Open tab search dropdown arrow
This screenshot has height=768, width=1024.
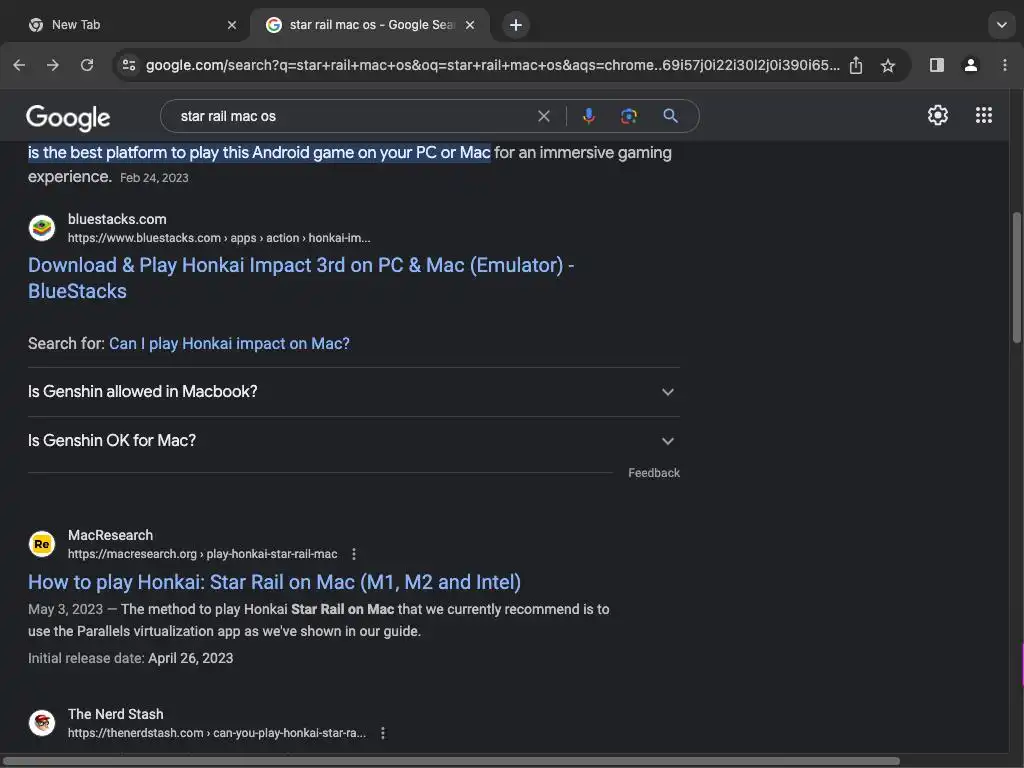[x=1002, y=25]
